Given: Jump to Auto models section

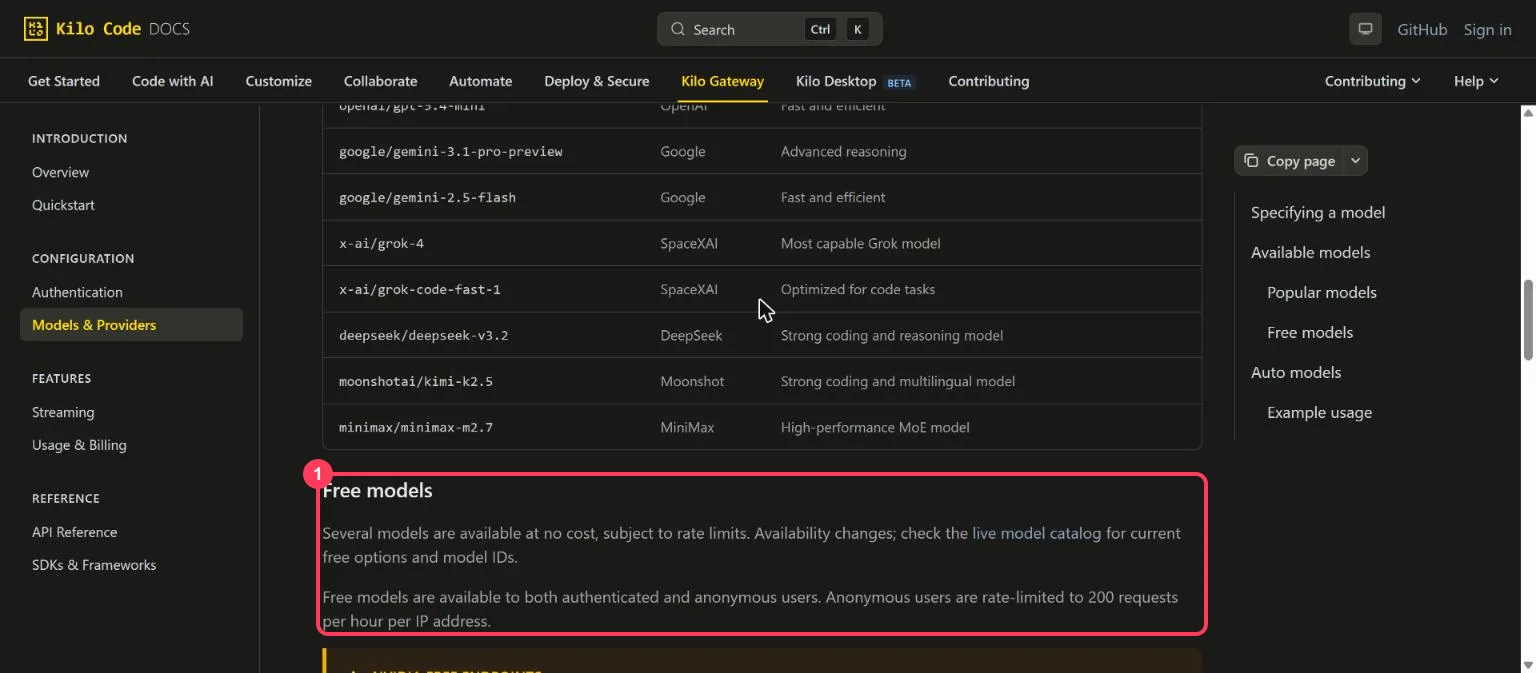Looking at the screenshot, I should (x=1296, y=372).
